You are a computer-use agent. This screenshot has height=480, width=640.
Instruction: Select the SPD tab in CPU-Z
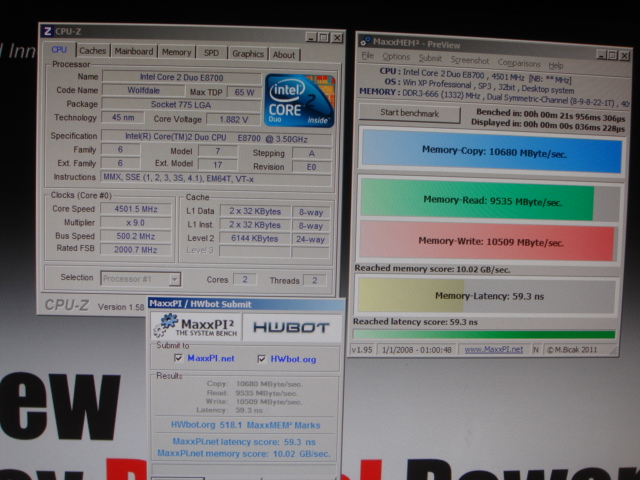click(x=211, y=53)
